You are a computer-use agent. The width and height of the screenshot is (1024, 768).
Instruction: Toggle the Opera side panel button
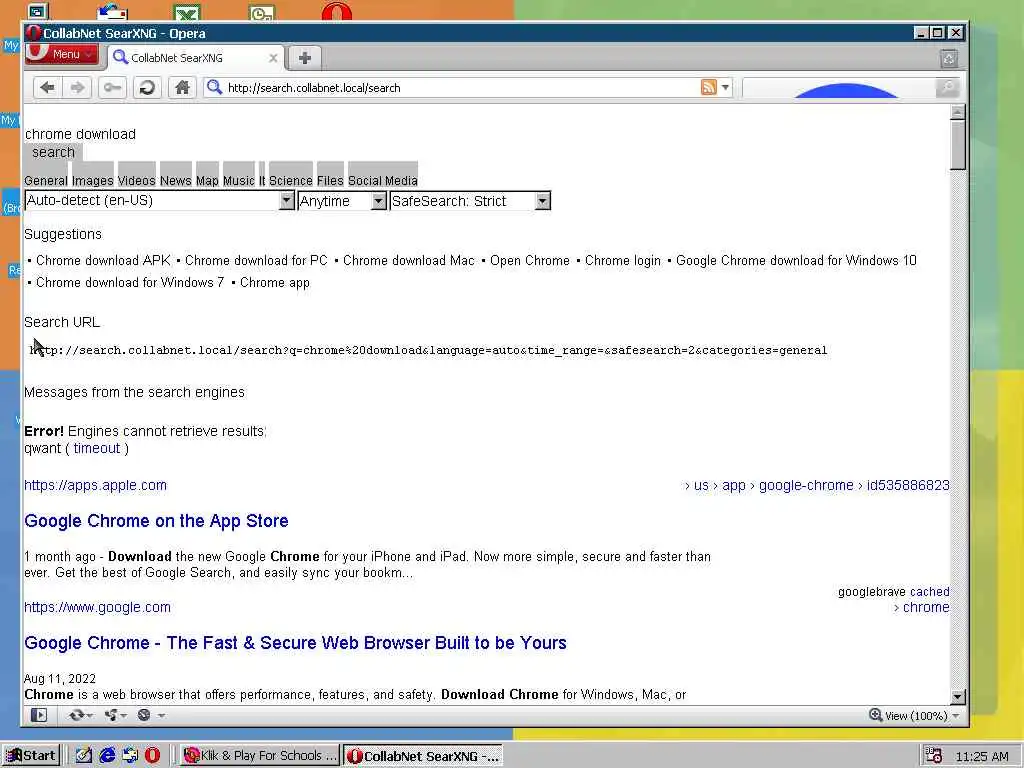click(x=39, y=715)
